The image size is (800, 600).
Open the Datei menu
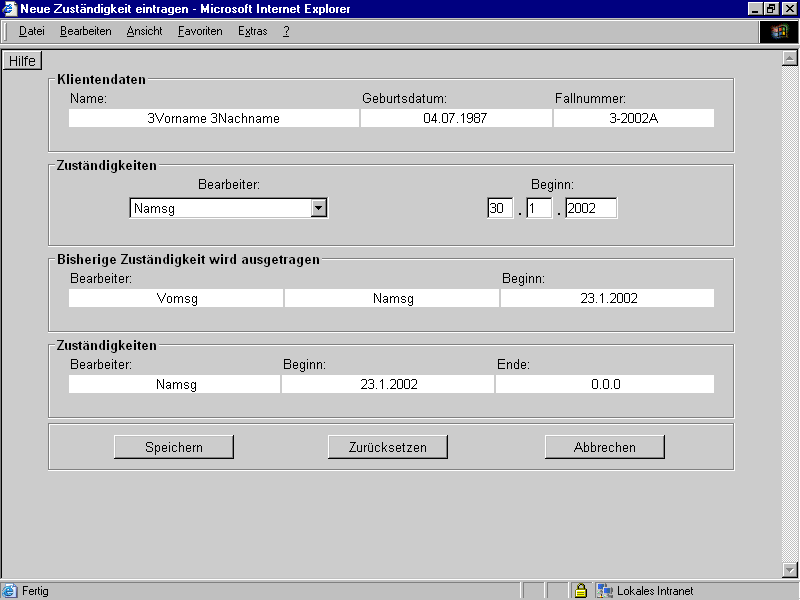tap(32, 31)
